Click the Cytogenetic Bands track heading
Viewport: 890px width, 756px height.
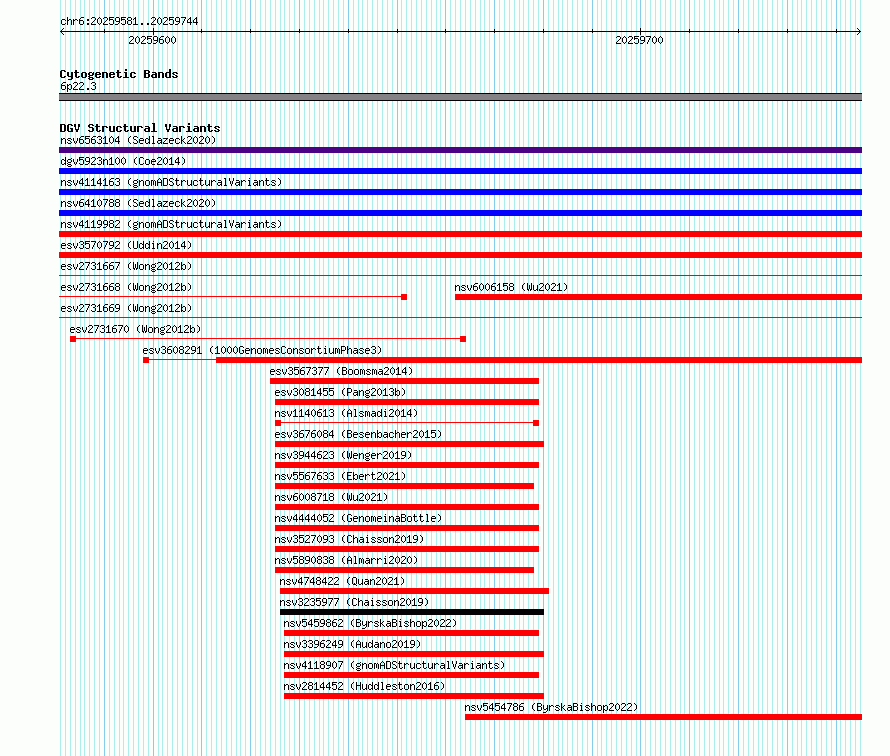(x=119, y=74)
